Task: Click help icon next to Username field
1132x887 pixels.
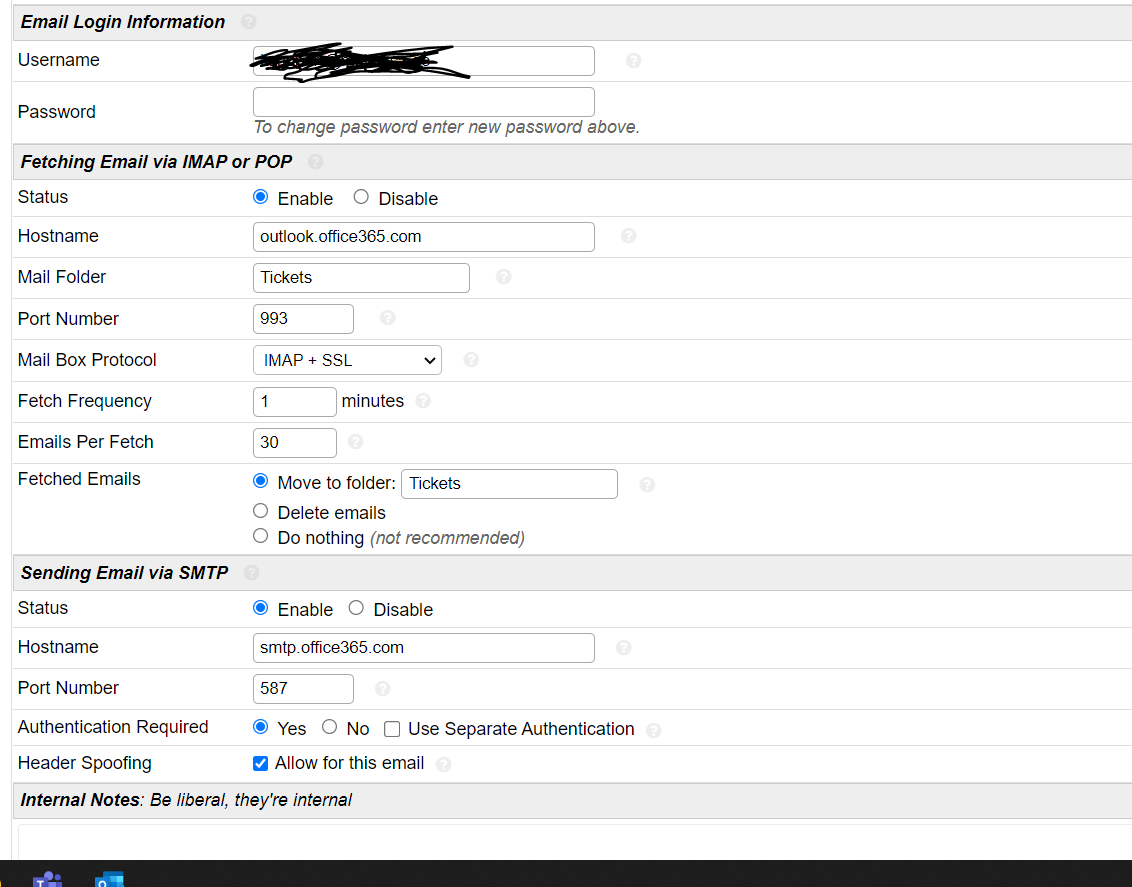Action: [x=633, y=61]
